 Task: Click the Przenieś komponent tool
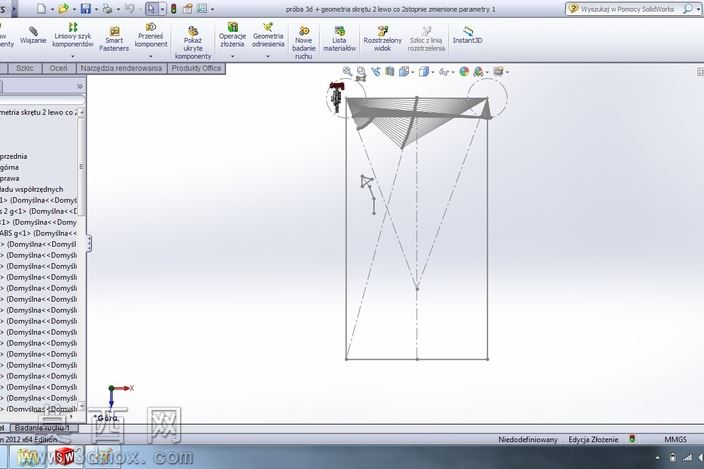tap(151, 35)
